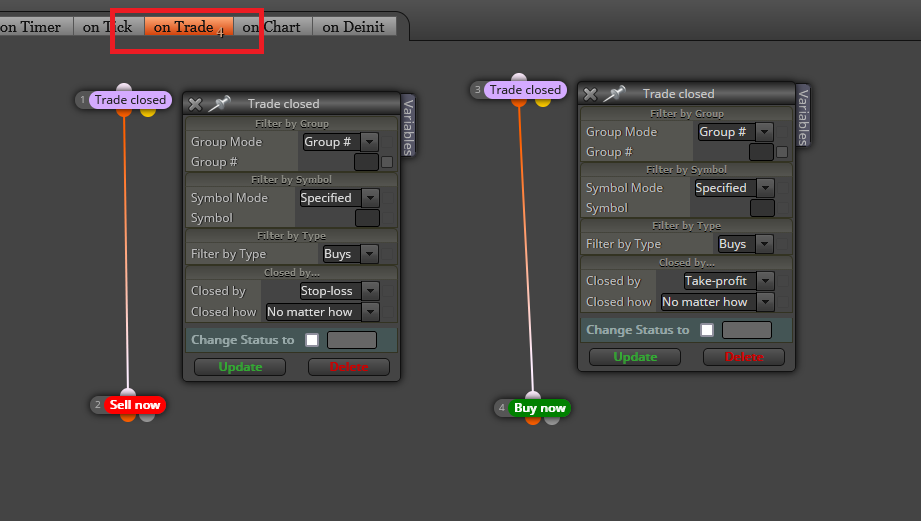Click Change Status value field in right panel
The image size is (921, 521).
click(747, 330)
